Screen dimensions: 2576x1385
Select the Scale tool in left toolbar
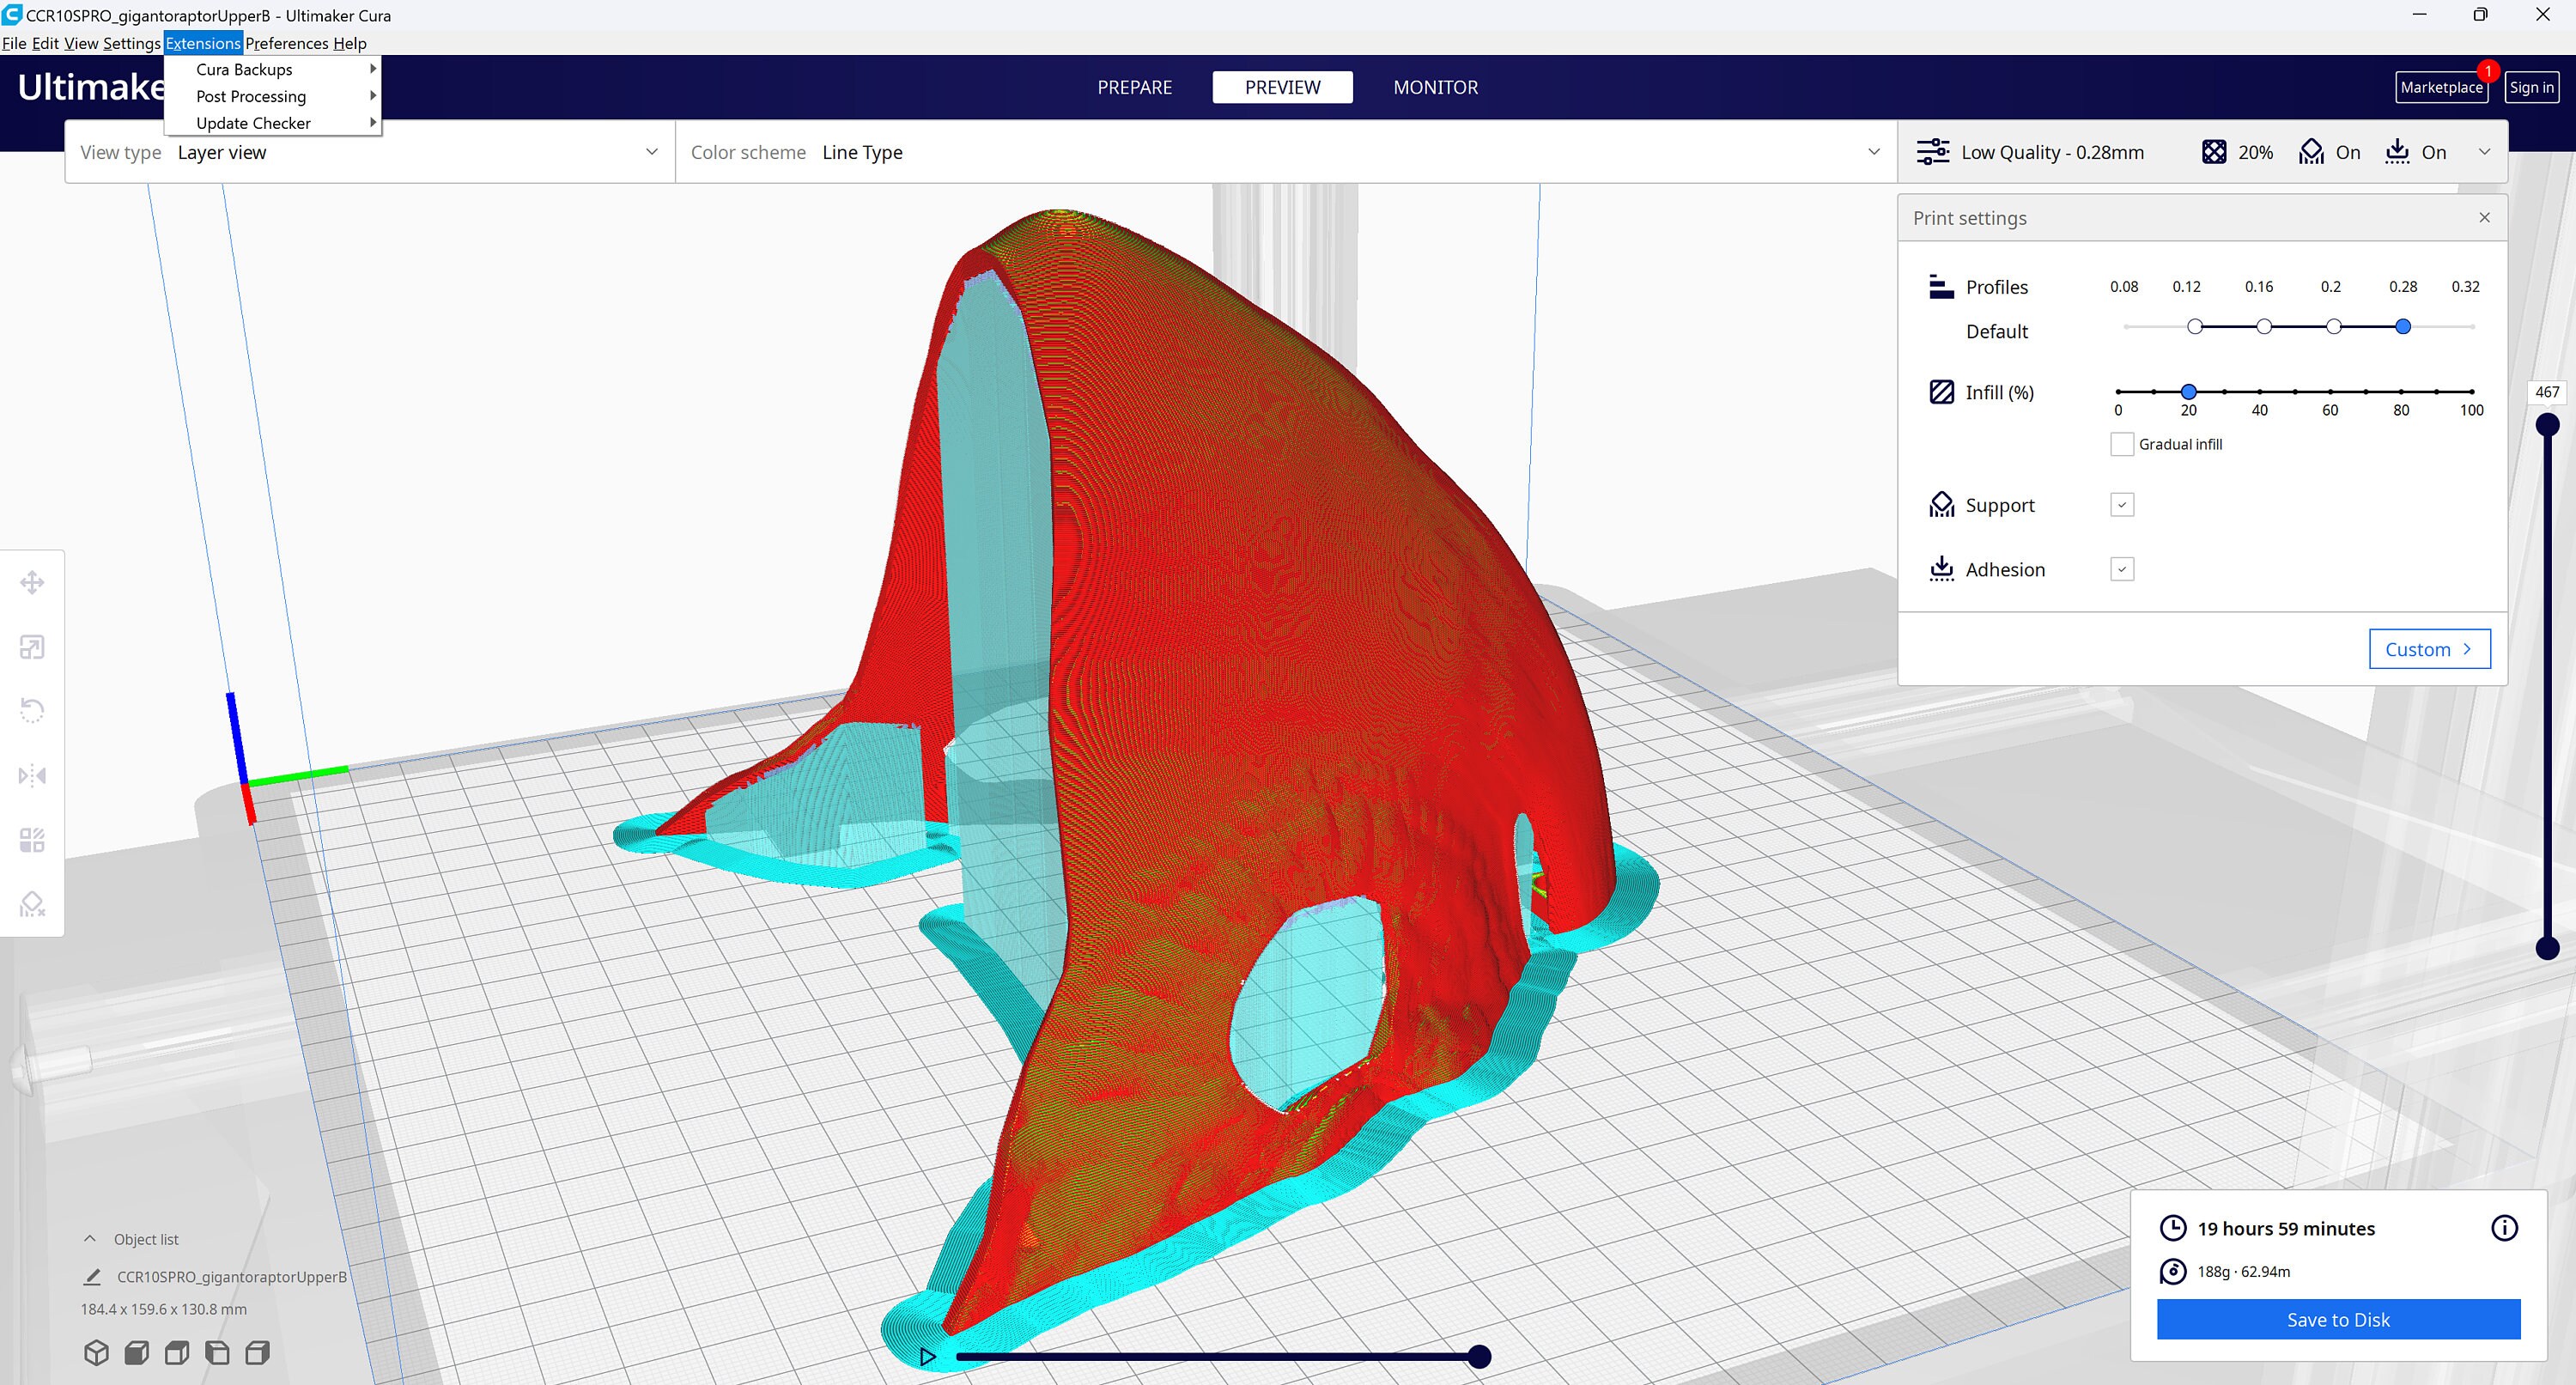pos(32,647)
